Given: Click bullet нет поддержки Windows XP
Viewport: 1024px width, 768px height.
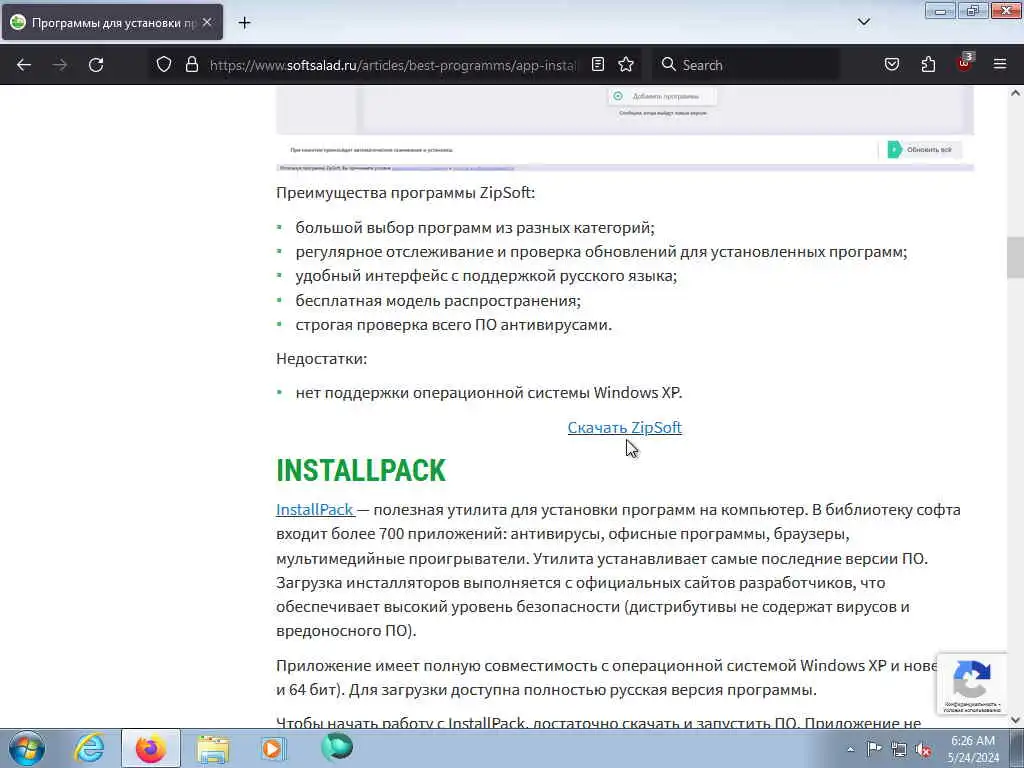Looking at the screenshot, I should pos(488,392).
